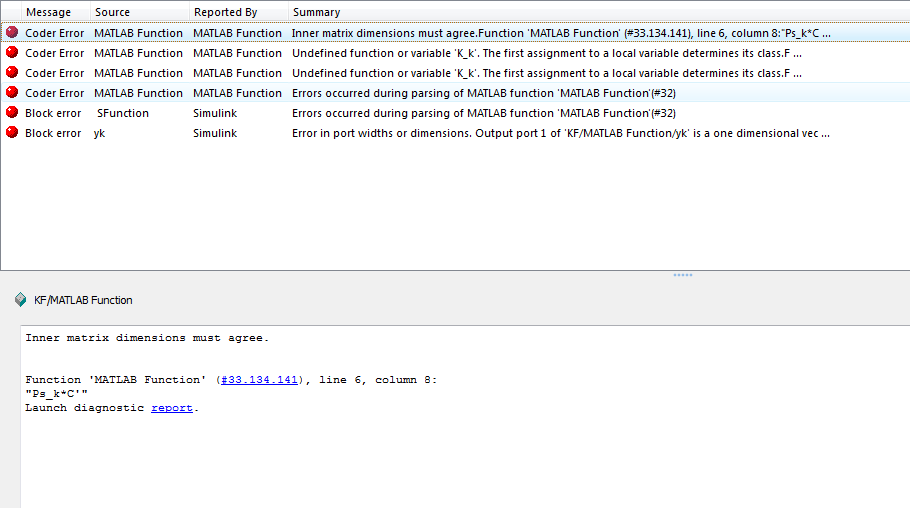This screenshot has height=508, width=910.
Task: Click the splitter handle between the panes
Action: (683, 275)
